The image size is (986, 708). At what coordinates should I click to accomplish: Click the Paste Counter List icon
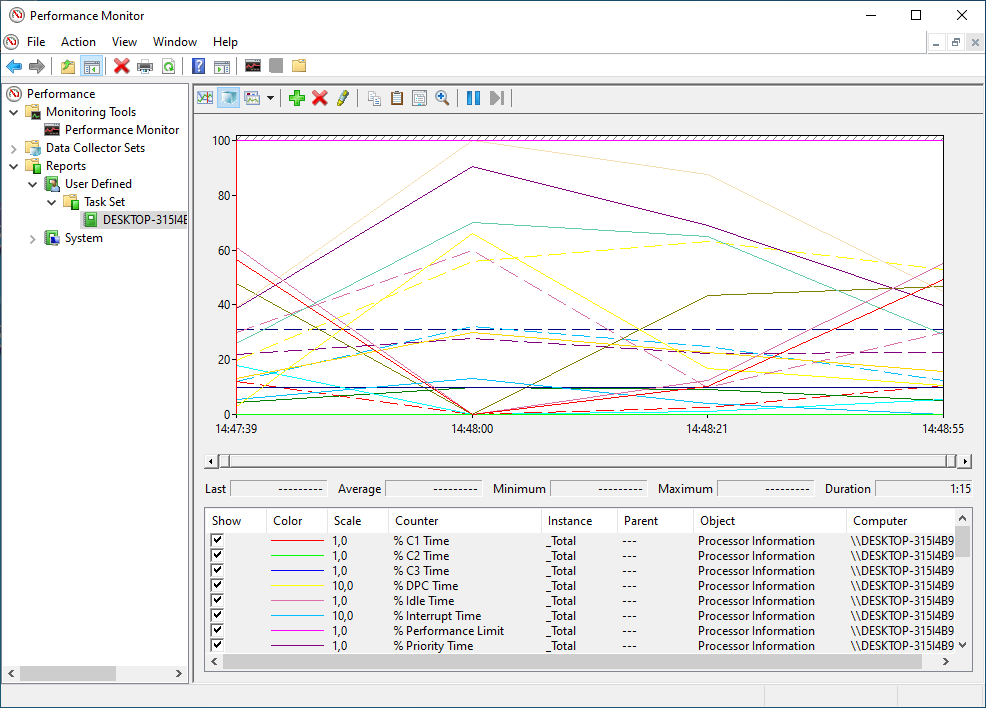tap(396, 97)
